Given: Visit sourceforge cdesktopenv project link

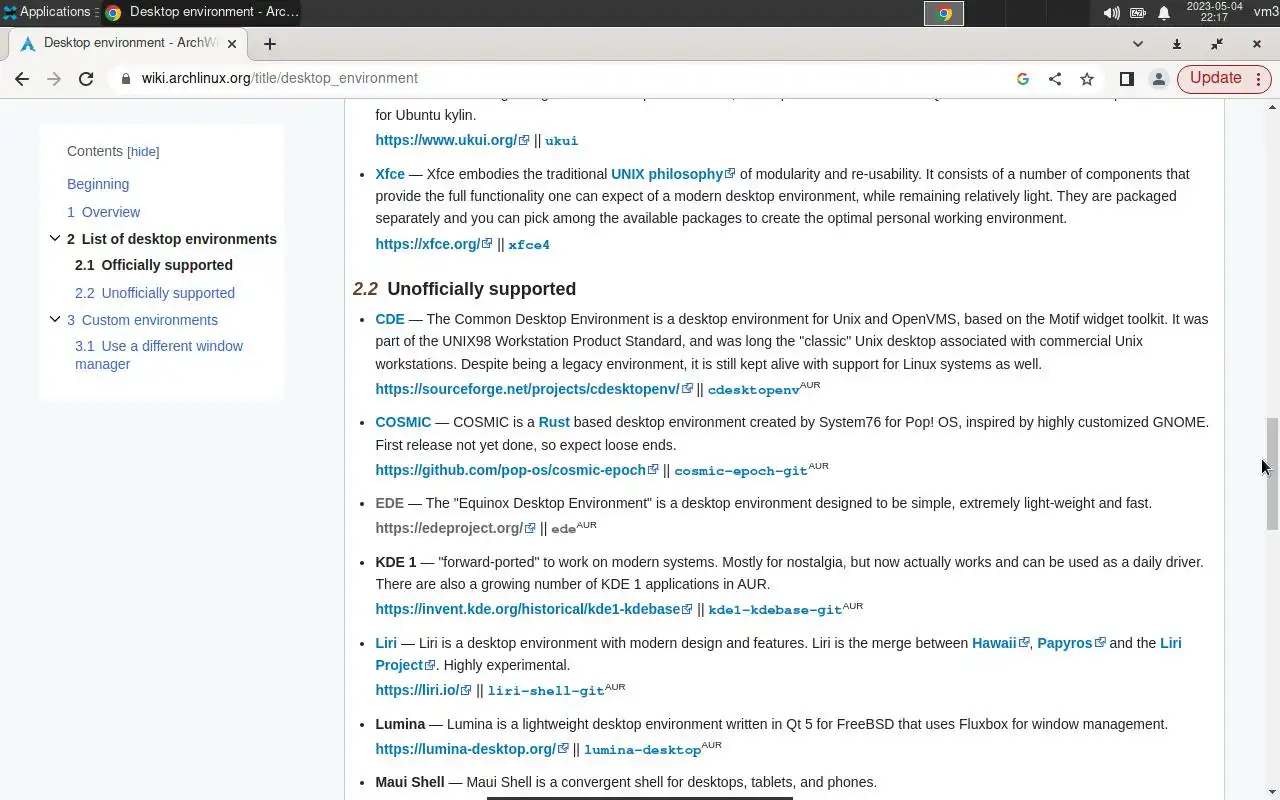Looking at the screenshot, I should pos(534,389).
